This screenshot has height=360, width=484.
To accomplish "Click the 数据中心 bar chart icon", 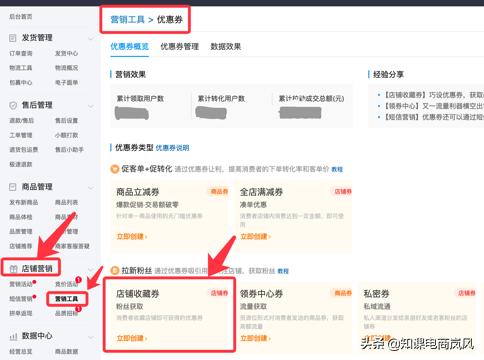I will 13,336.
